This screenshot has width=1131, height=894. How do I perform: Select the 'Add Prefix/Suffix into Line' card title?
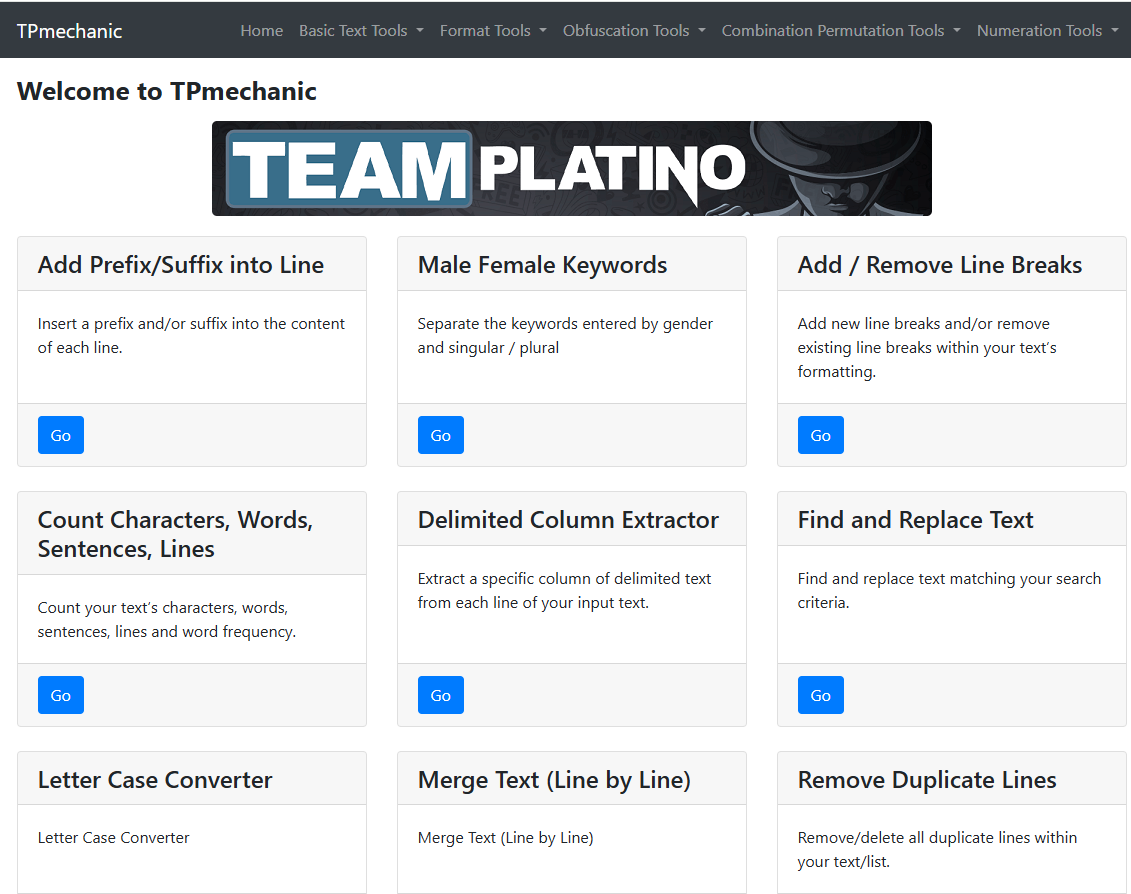point(181,265)
